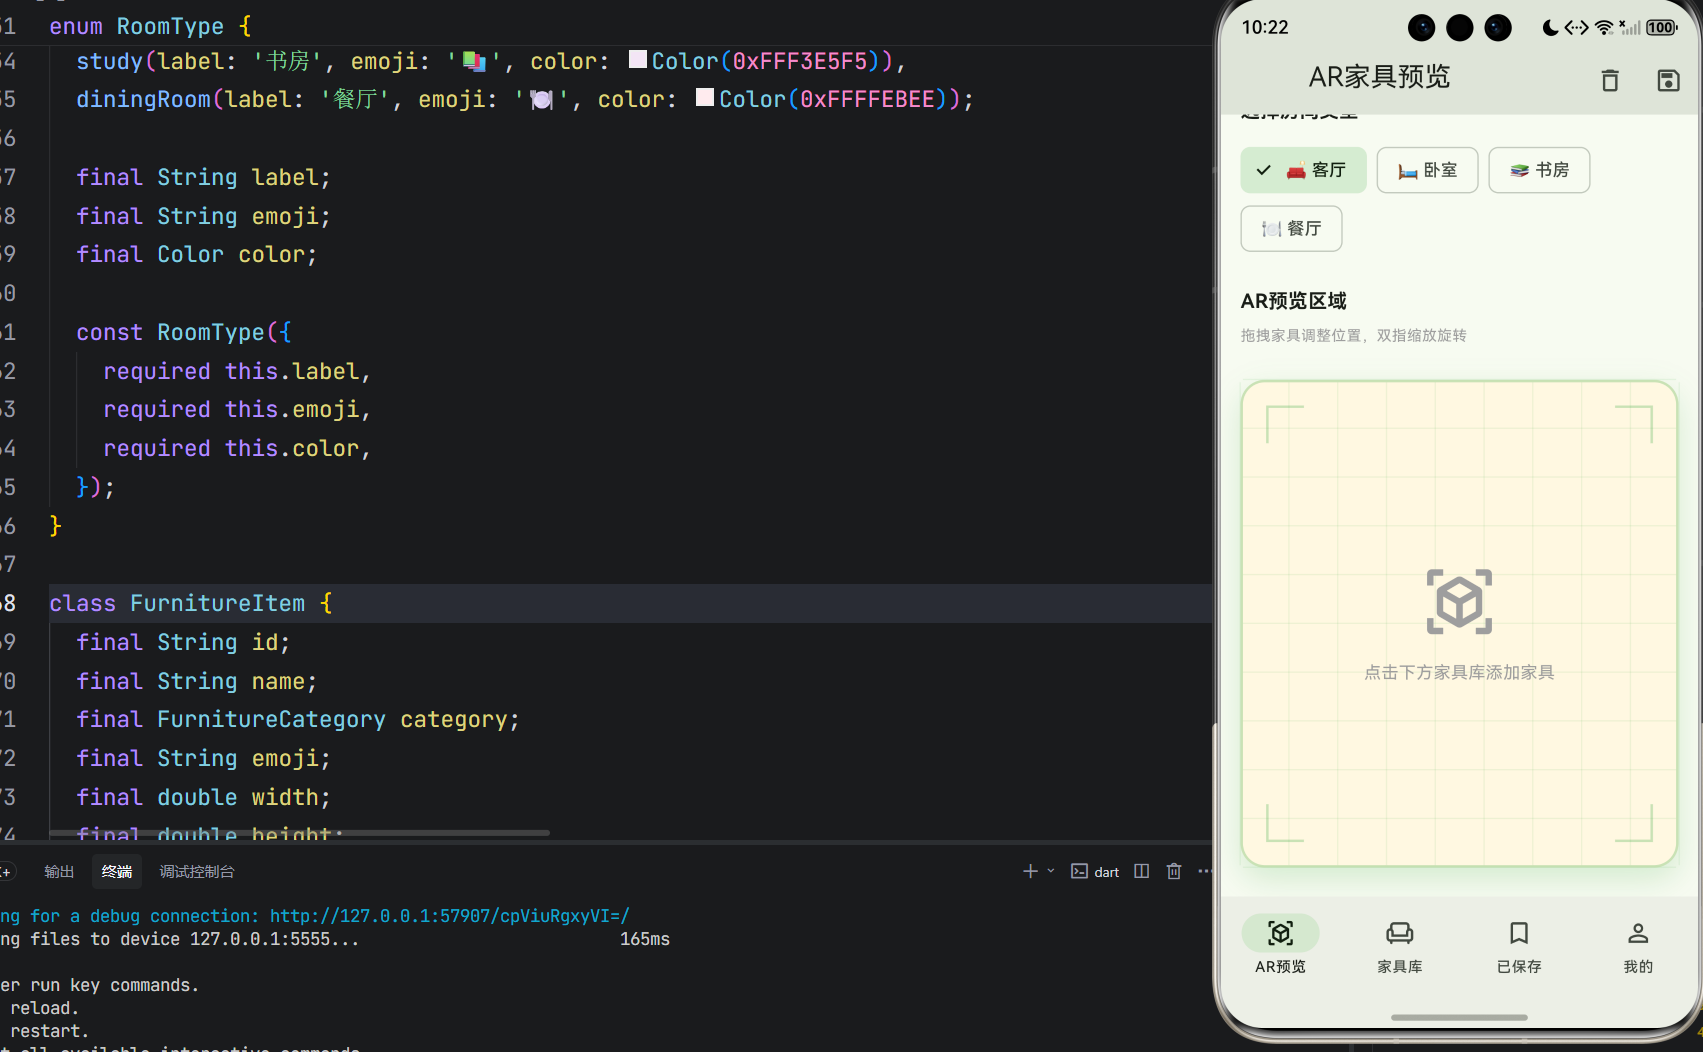The width and height of the screenshot is (1703, 1052).
Task: Tap the AR cube placeholder icon in preview area
Action: click(1459, 602)
